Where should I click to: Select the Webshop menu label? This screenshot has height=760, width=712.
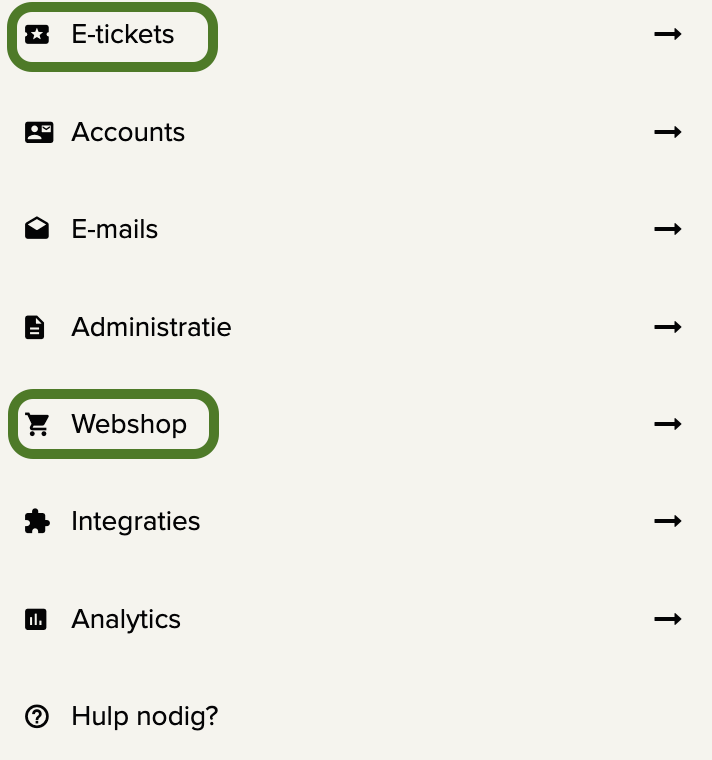coord(129,424)
